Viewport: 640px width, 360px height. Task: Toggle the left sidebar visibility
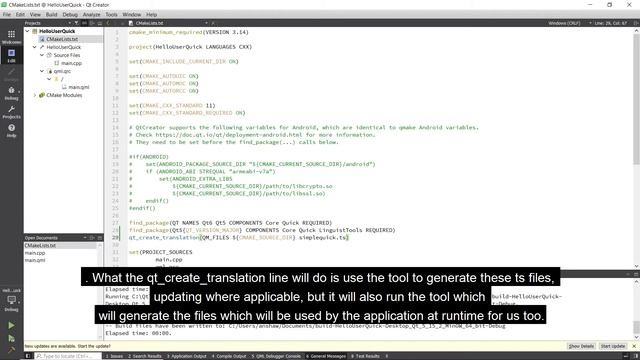pos(28,356)
